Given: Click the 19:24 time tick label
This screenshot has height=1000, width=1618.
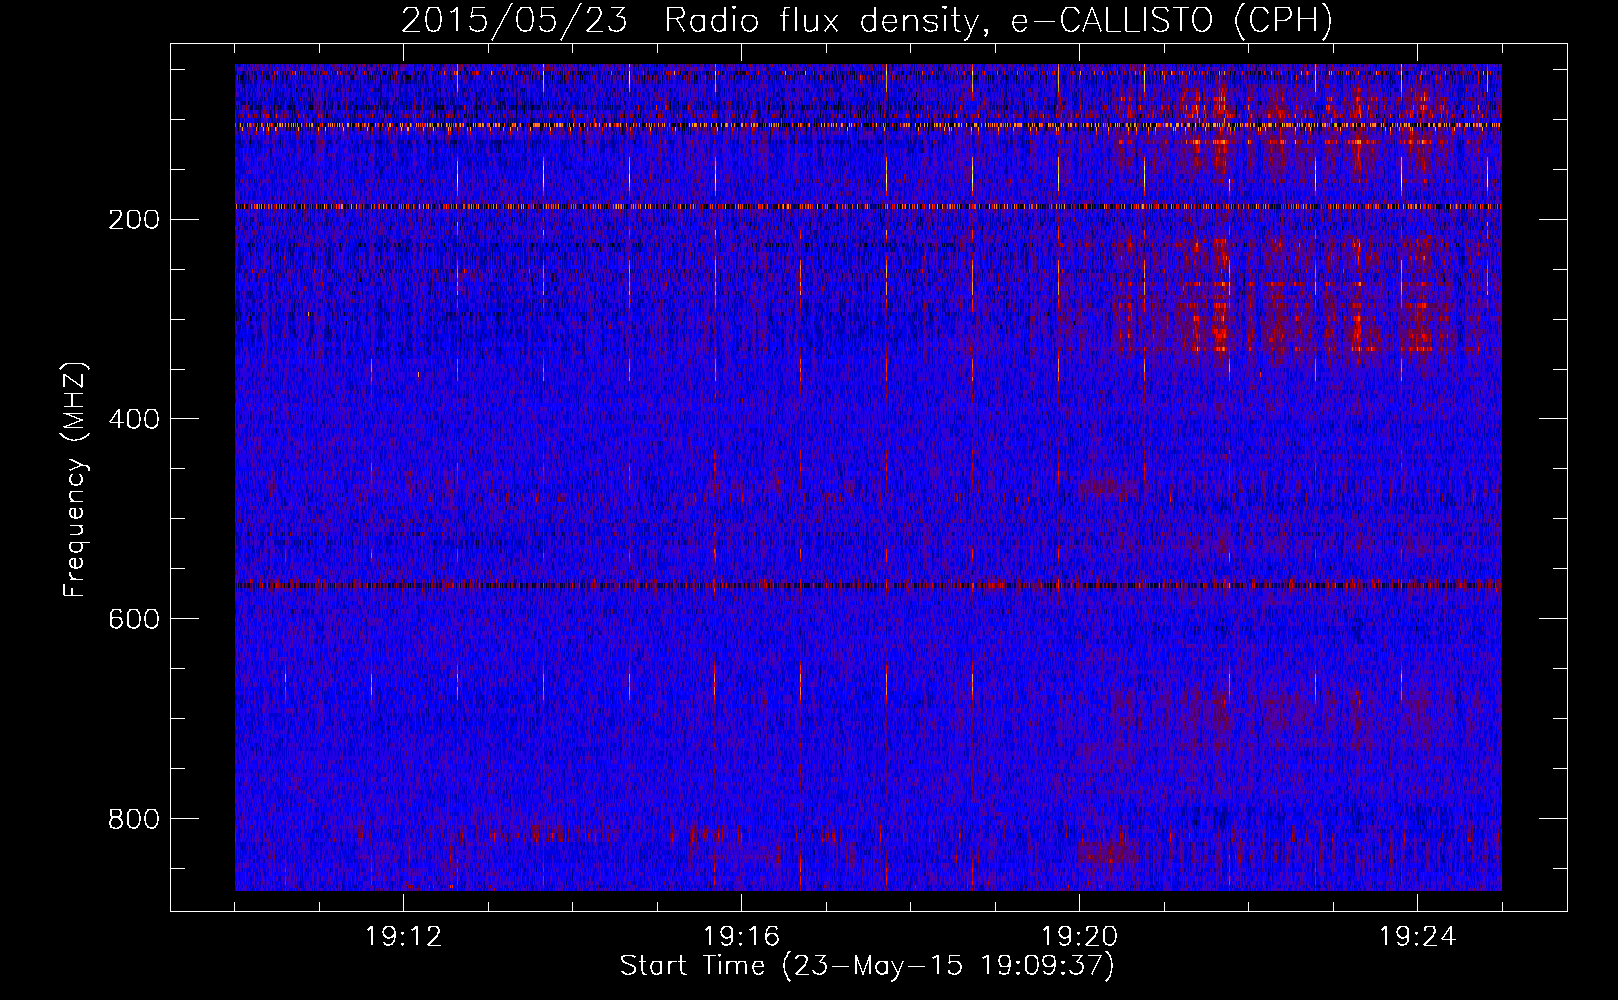Looking at the screenshot, I should [1417, 937].
